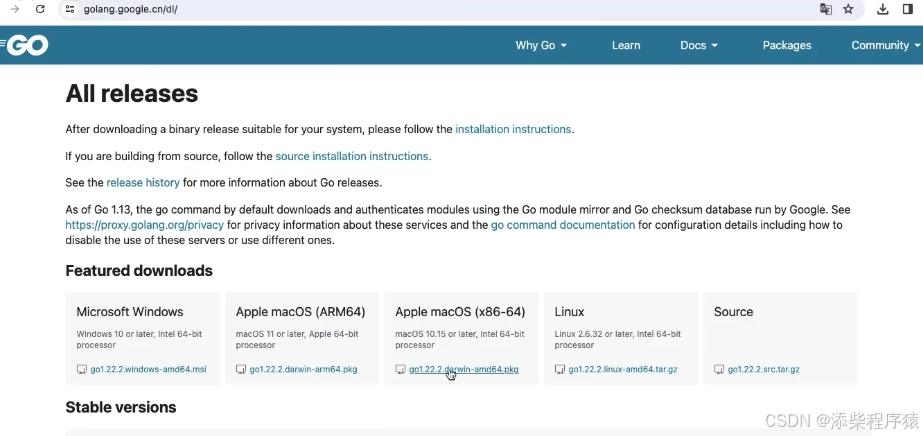Open the proxy.golang.org/privacy link
The image size is (923, 436).
pos(144,225)
